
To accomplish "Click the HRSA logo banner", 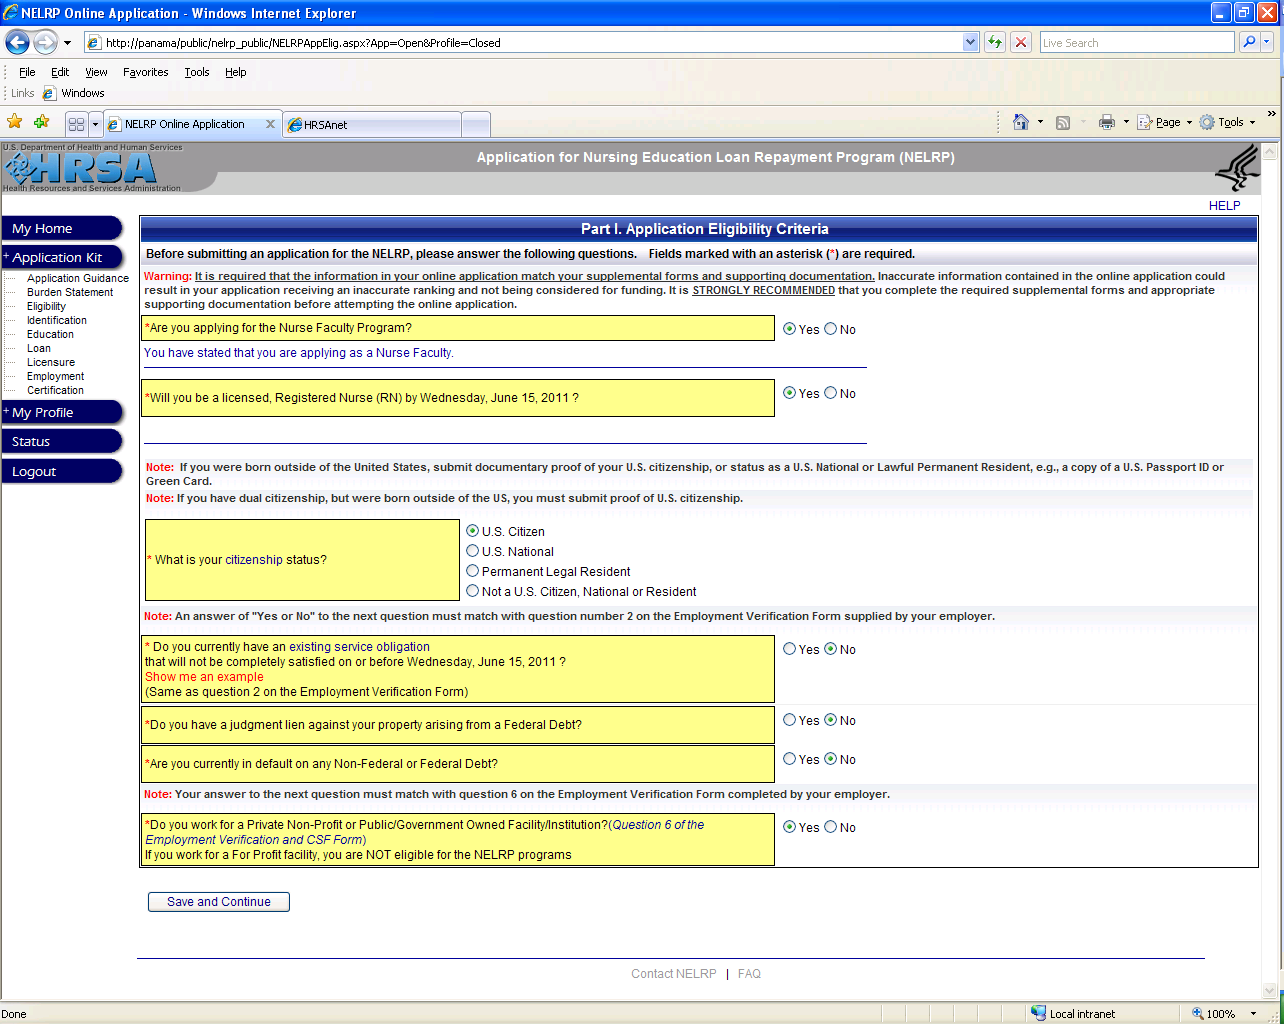I will coord(93,168).
